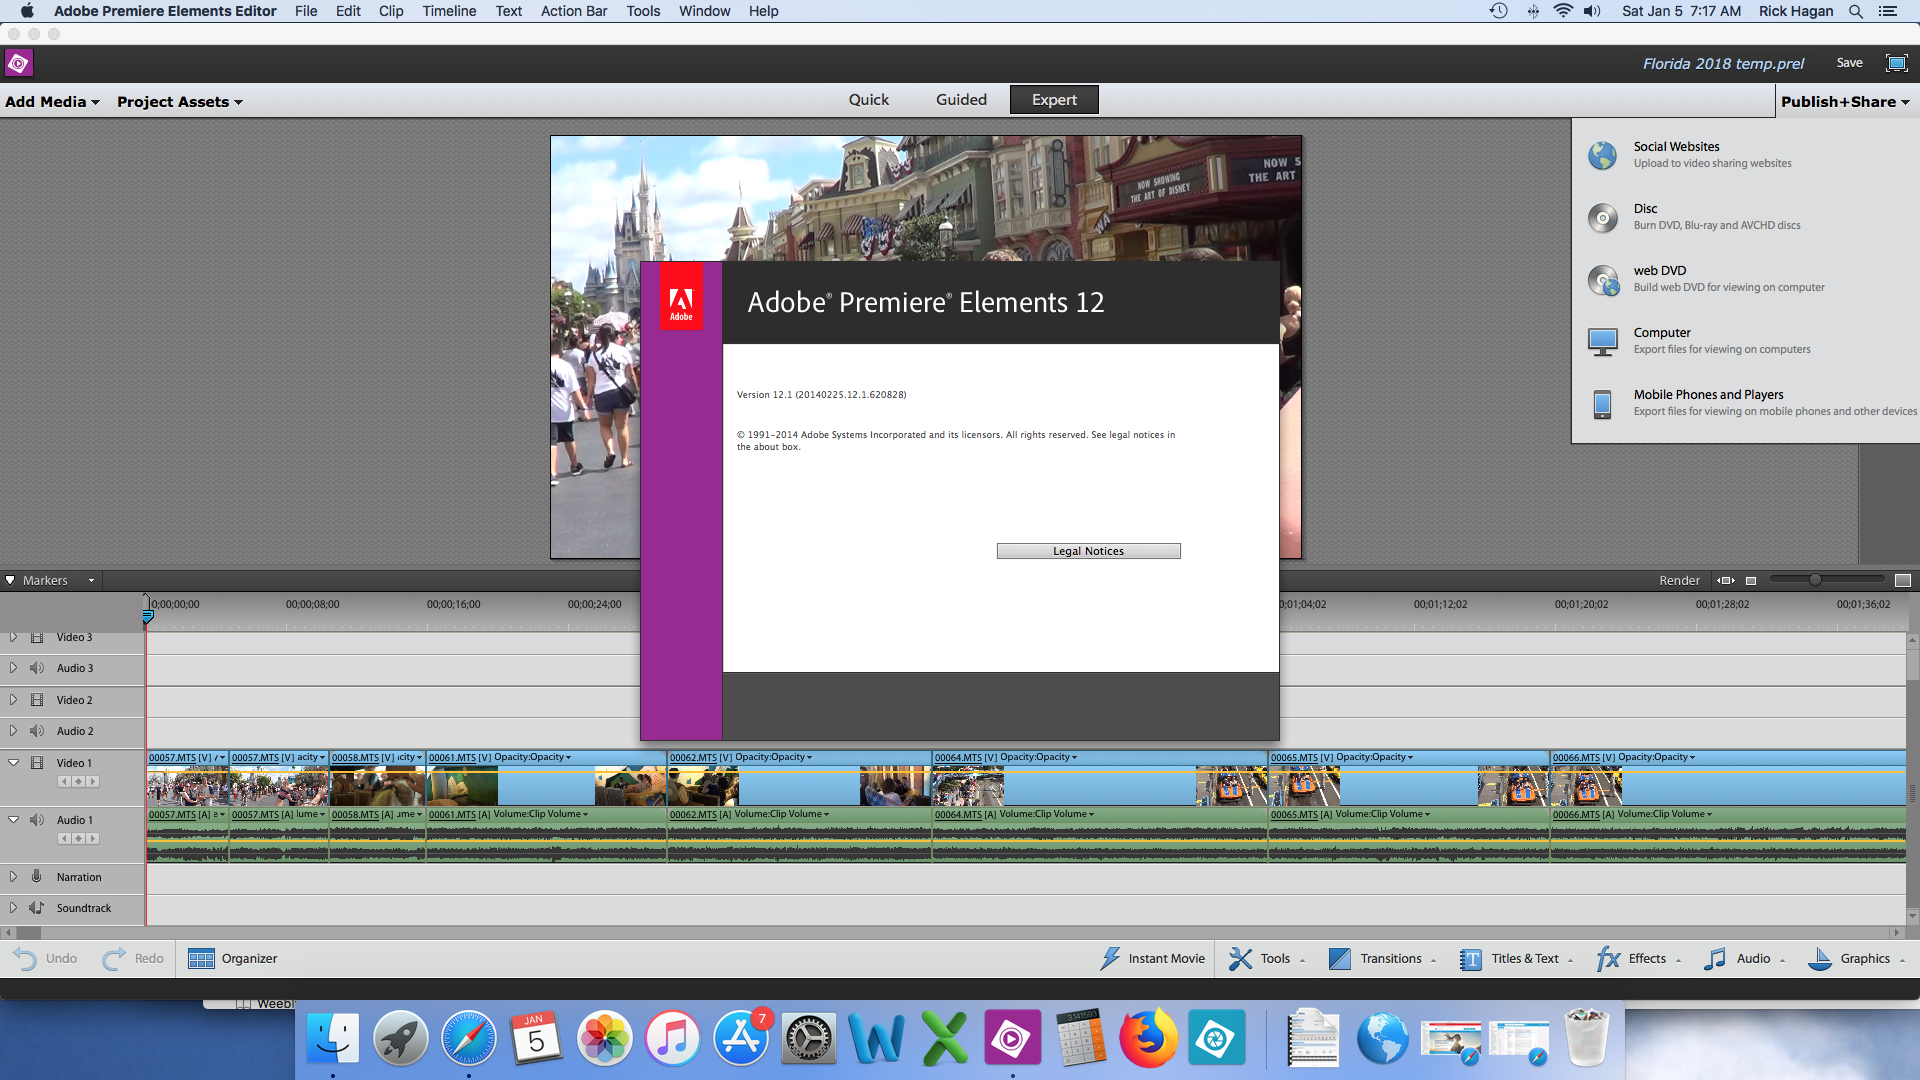This screenshot has width=1920, height=1080.
Task: Click the timeline playhead marker
Action: pos(148,617)
